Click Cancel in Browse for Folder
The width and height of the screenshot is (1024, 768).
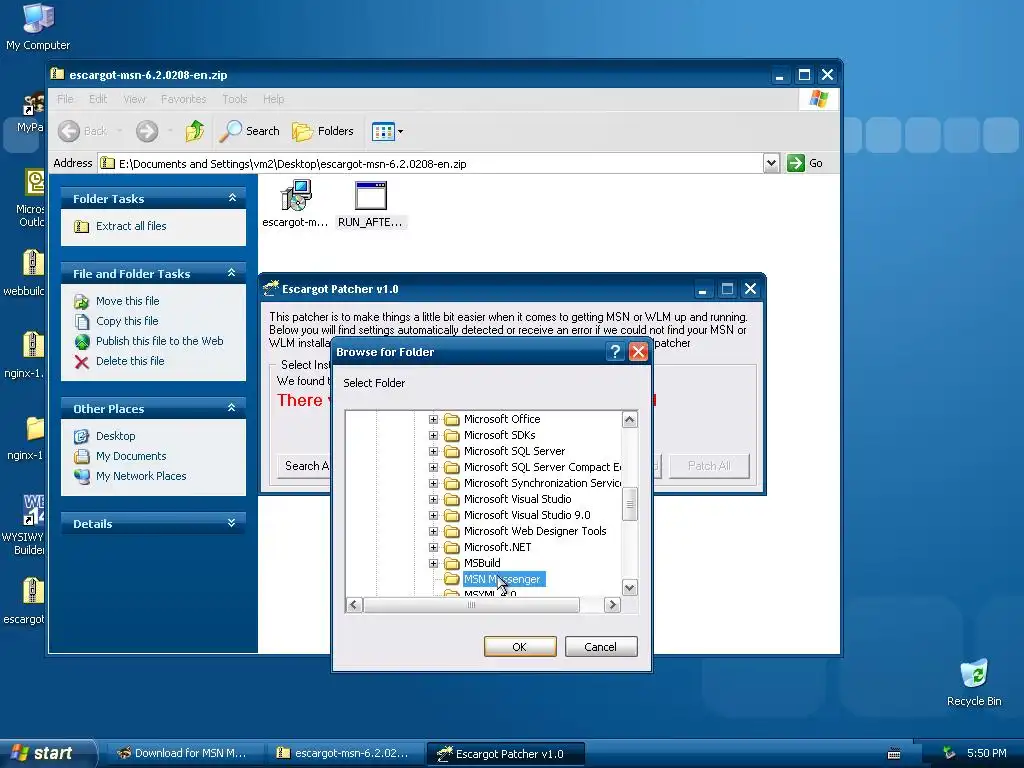[x=601, y=647]
